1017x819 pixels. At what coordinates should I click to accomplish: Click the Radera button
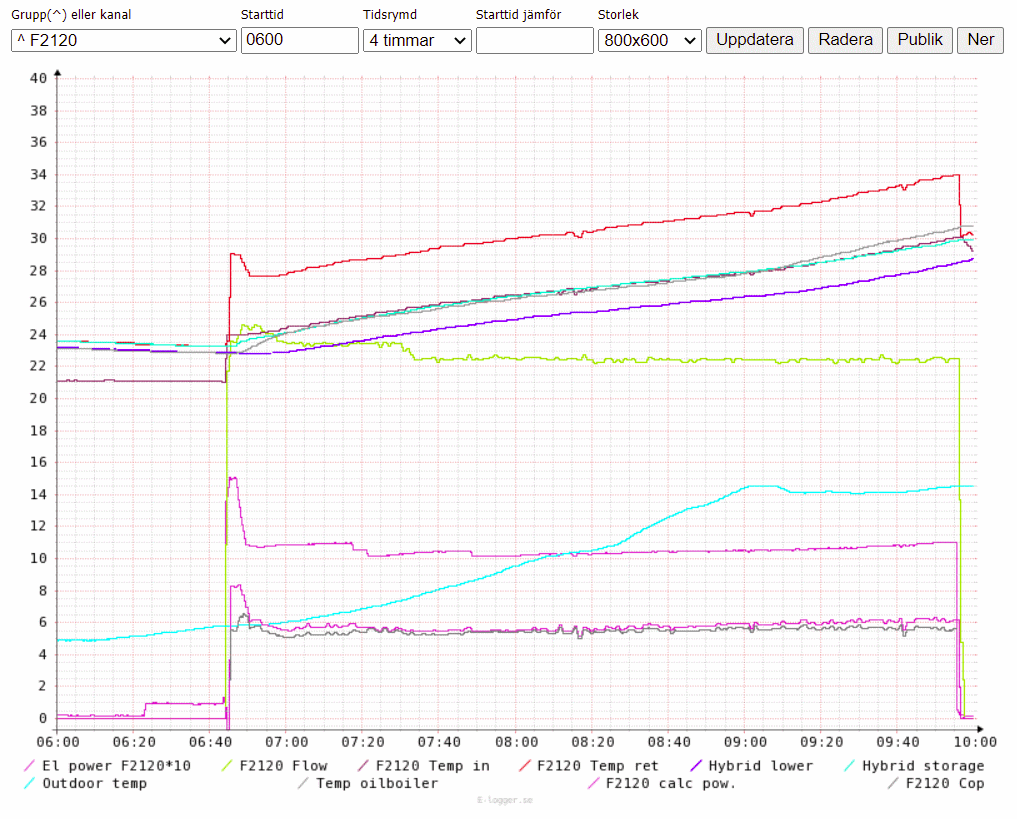pos(845,40)
